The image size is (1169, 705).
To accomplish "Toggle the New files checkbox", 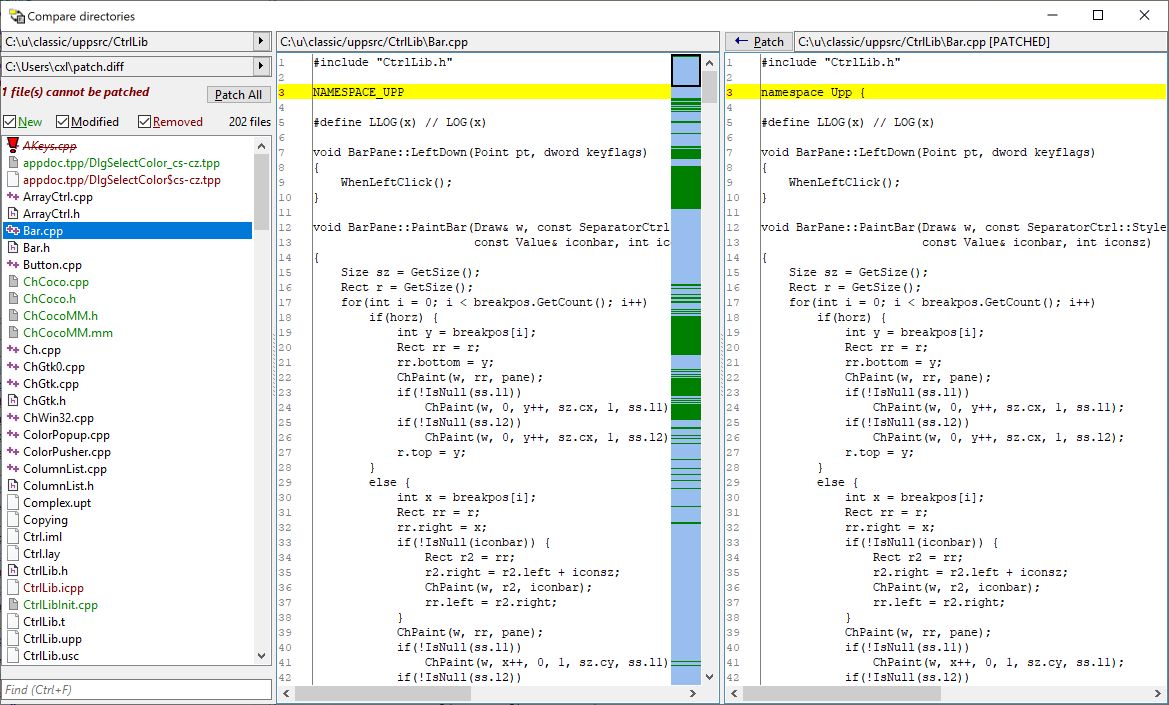I will (10, 122).
